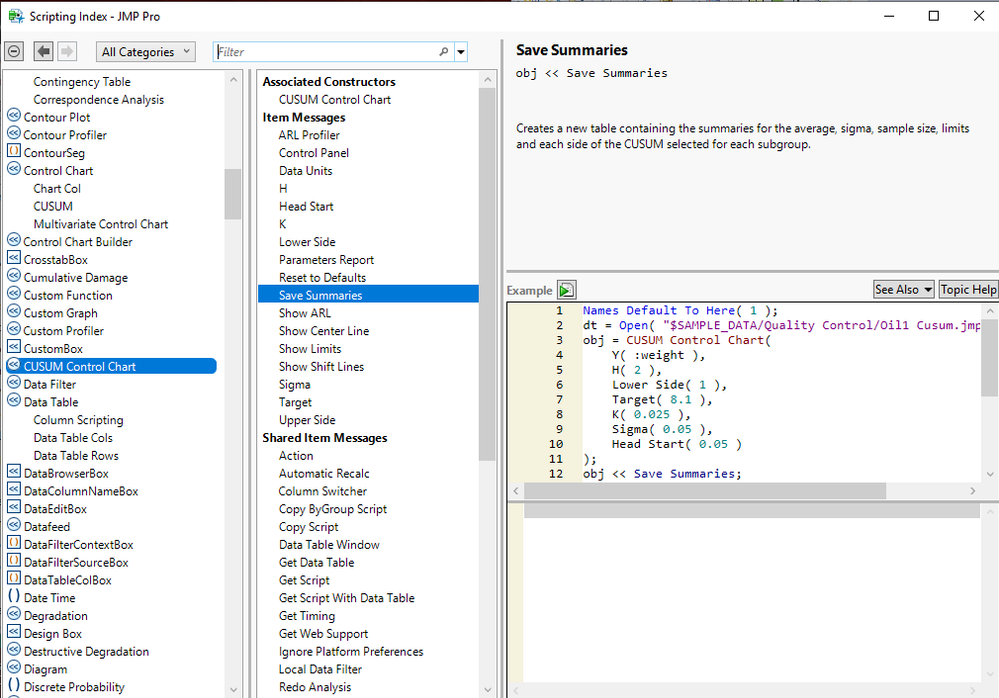This screenshot has height=698, width=999.
Task: Select Data Table Rows
Action: click(x=76, y=456)
